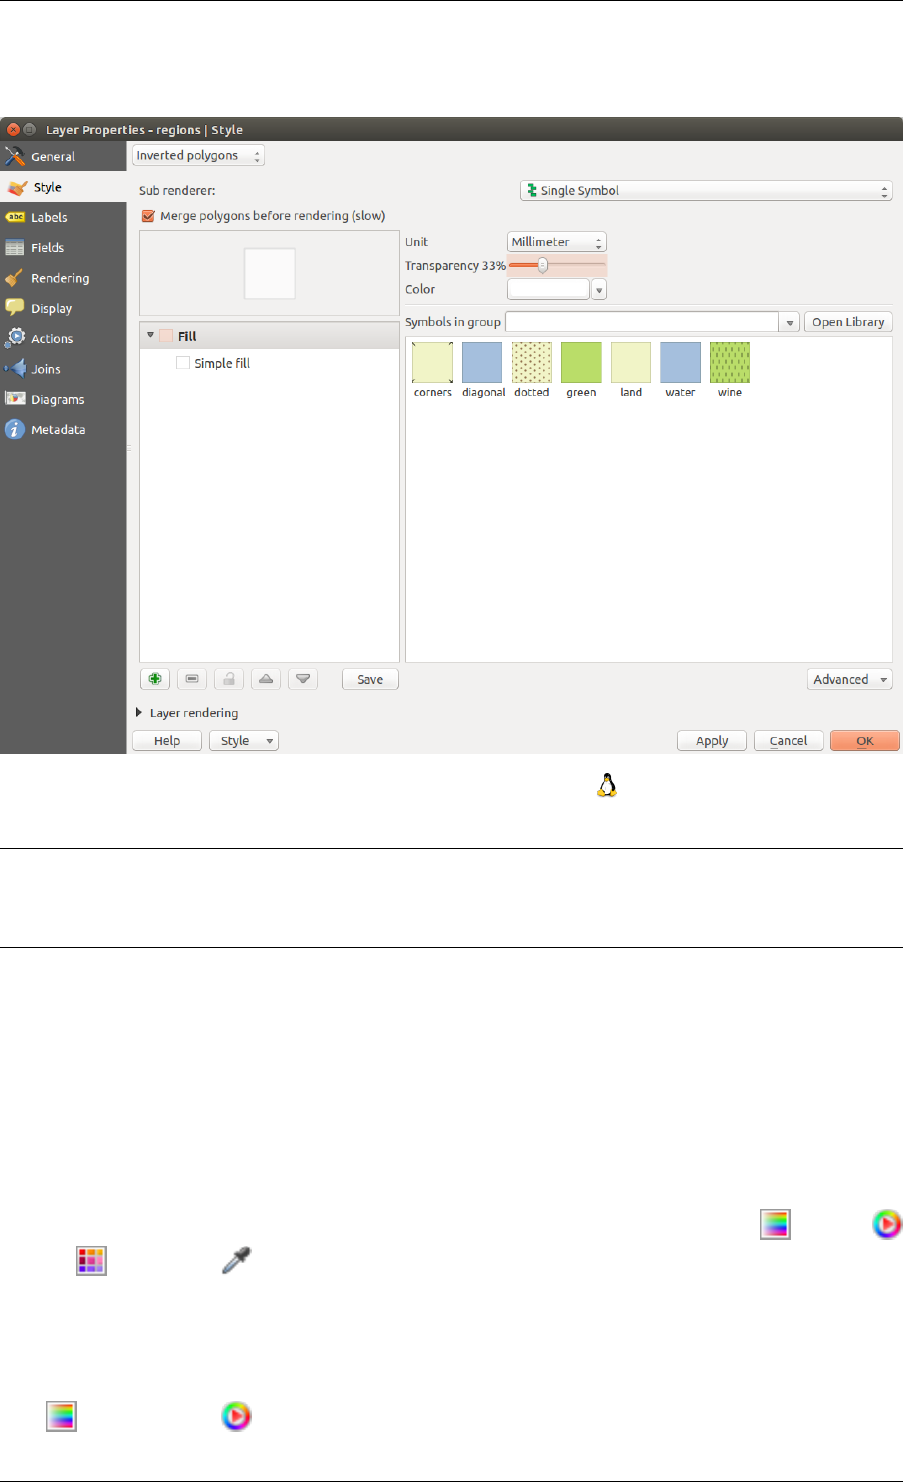
Task: Open the Rendering tab
Action: pos(63,278)
